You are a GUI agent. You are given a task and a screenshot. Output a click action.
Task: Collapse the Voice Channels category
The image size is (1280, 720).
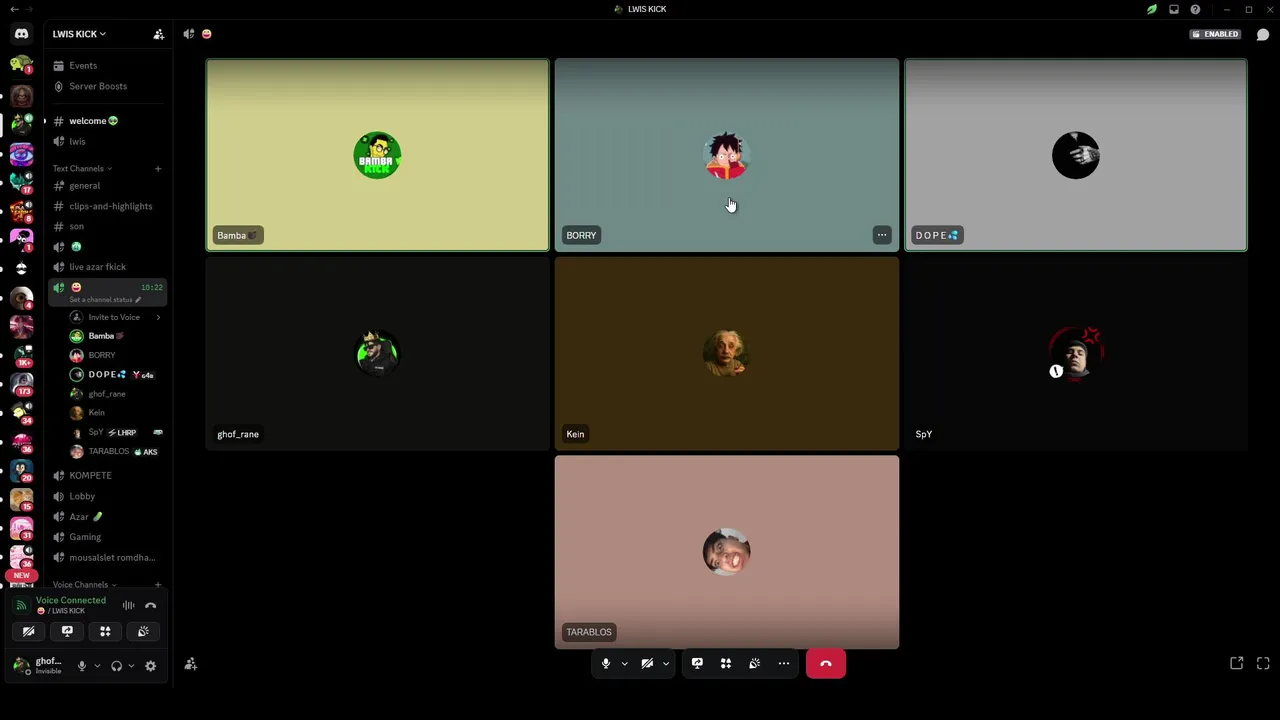pos(84,584)
